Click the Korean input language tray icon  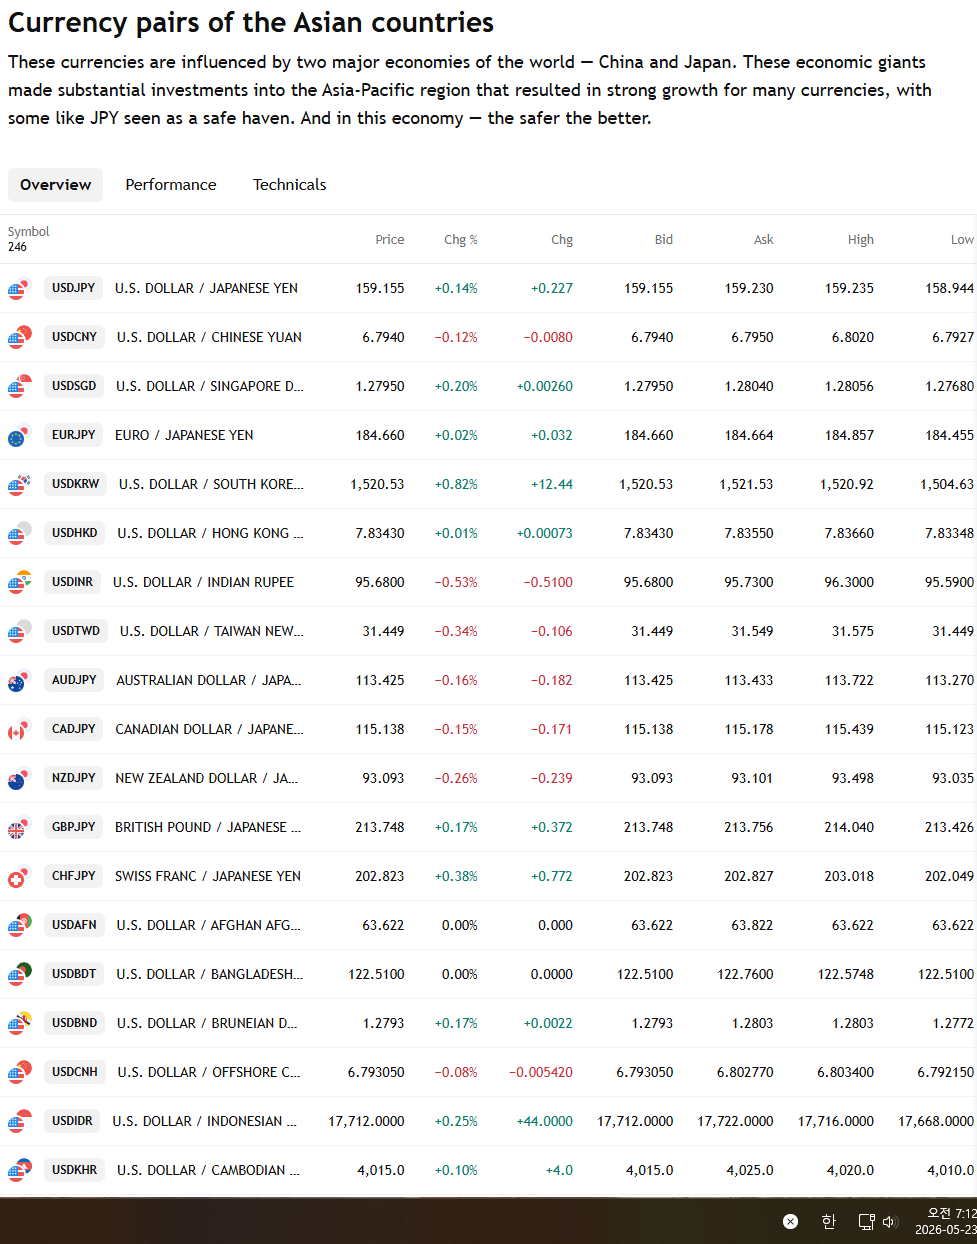(x=828, y=1221)
